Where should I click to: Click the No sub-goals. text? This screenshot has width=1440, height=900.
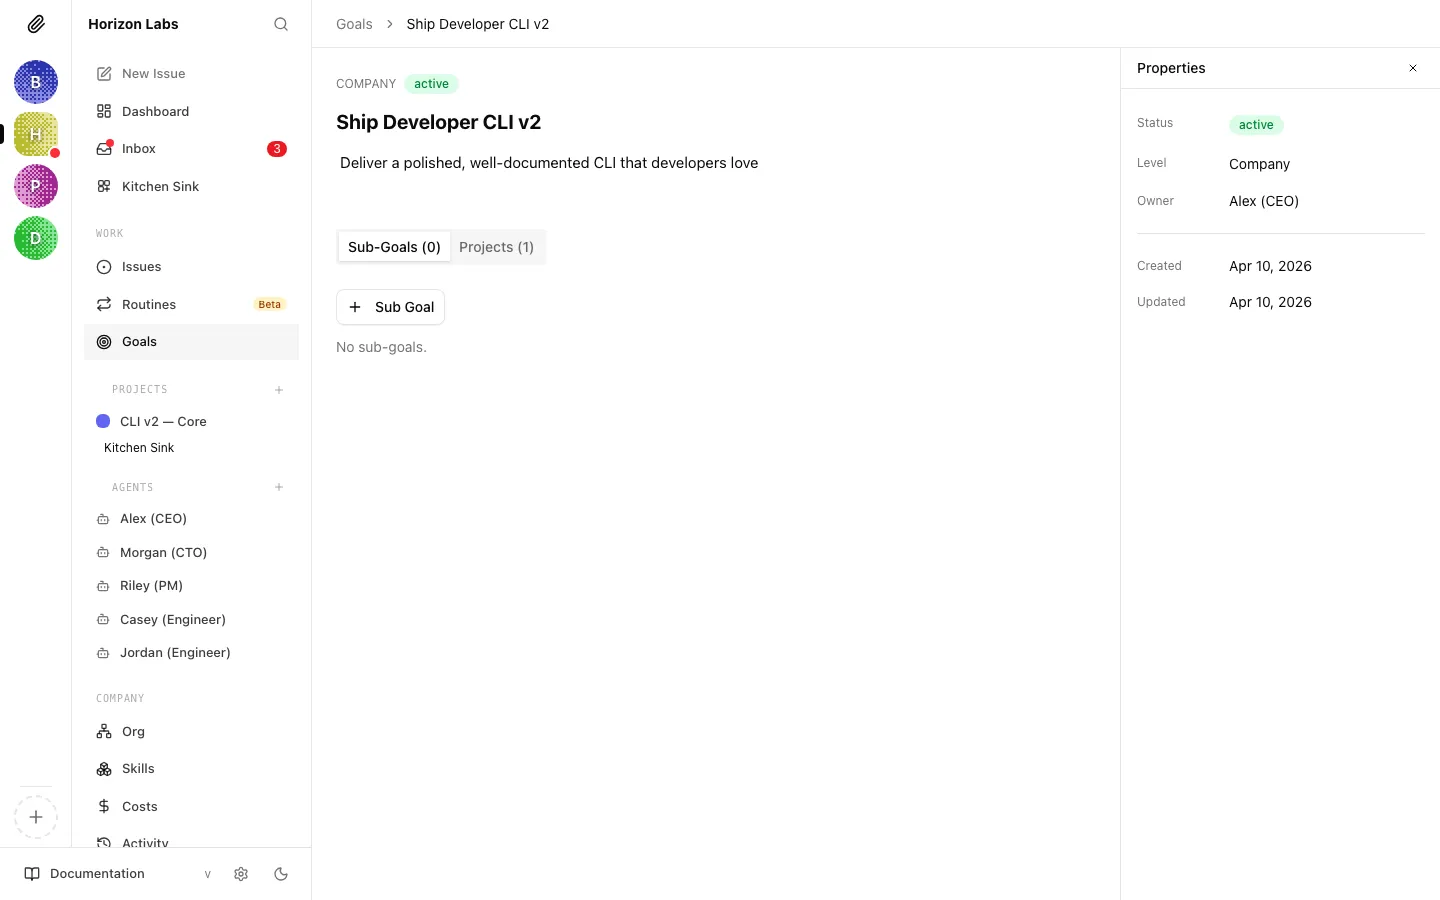[x=381, y=347]
